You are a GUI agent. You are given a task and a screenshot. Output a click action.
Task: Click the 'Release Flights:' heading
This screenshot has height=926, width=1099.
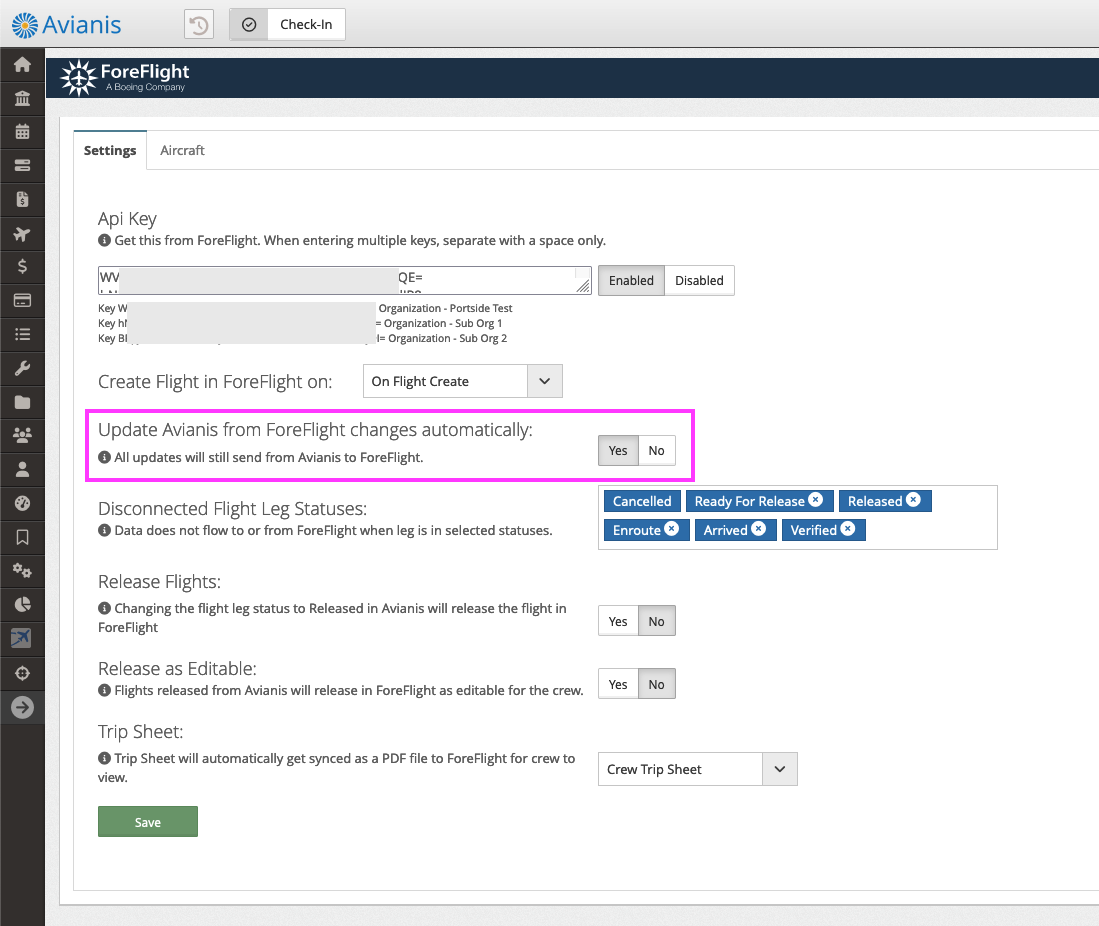160,582
